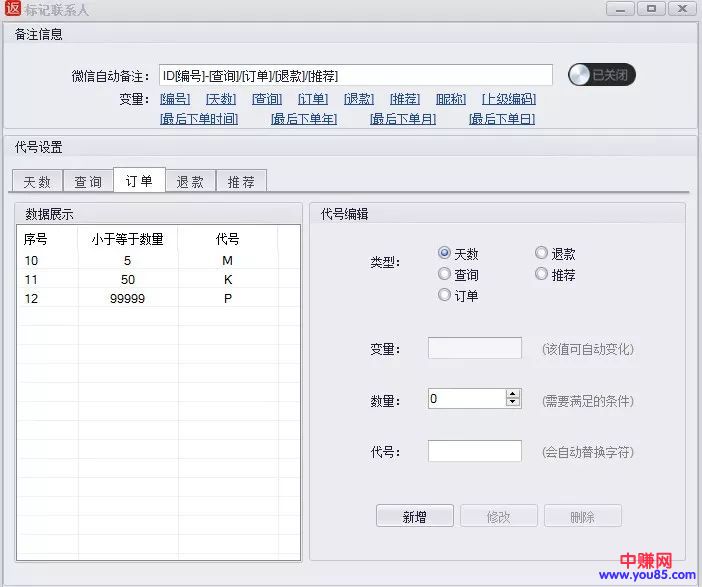Viewport: 702px width, 587px height.
Task: Select the 退款 radio option
Action: [542, 254]
